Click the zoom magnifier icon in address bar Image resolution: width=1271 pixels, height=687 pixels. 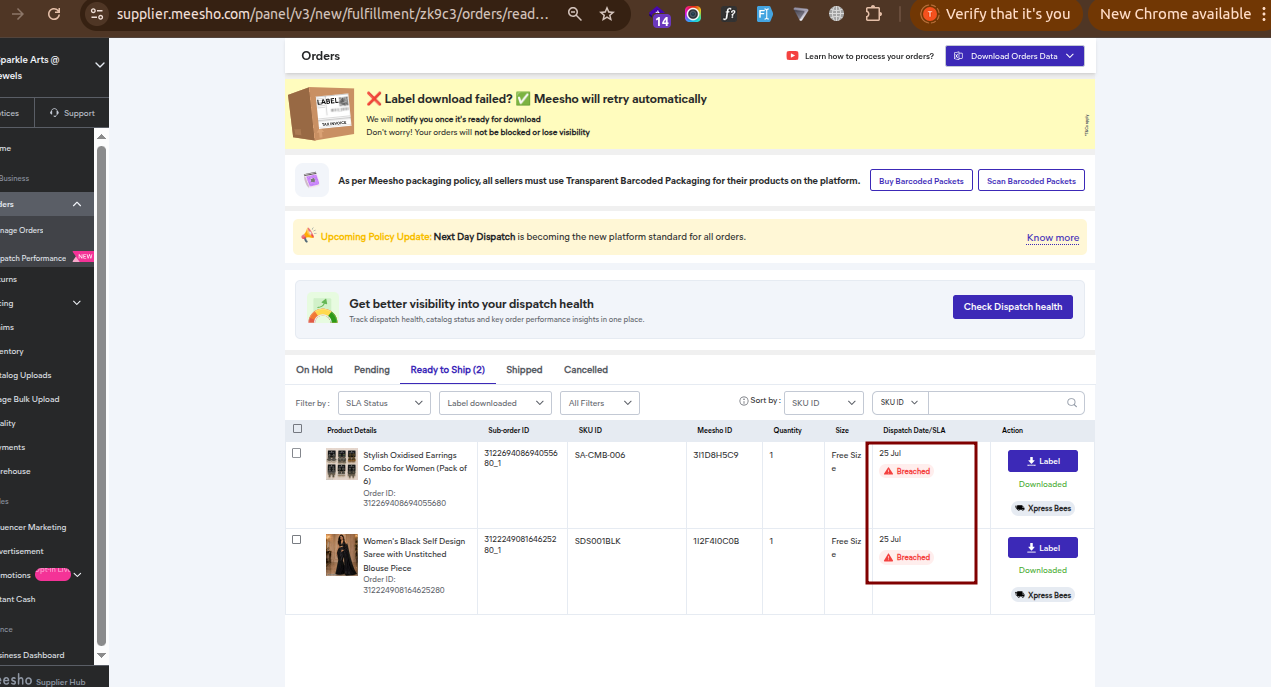(x=574, y=14)
